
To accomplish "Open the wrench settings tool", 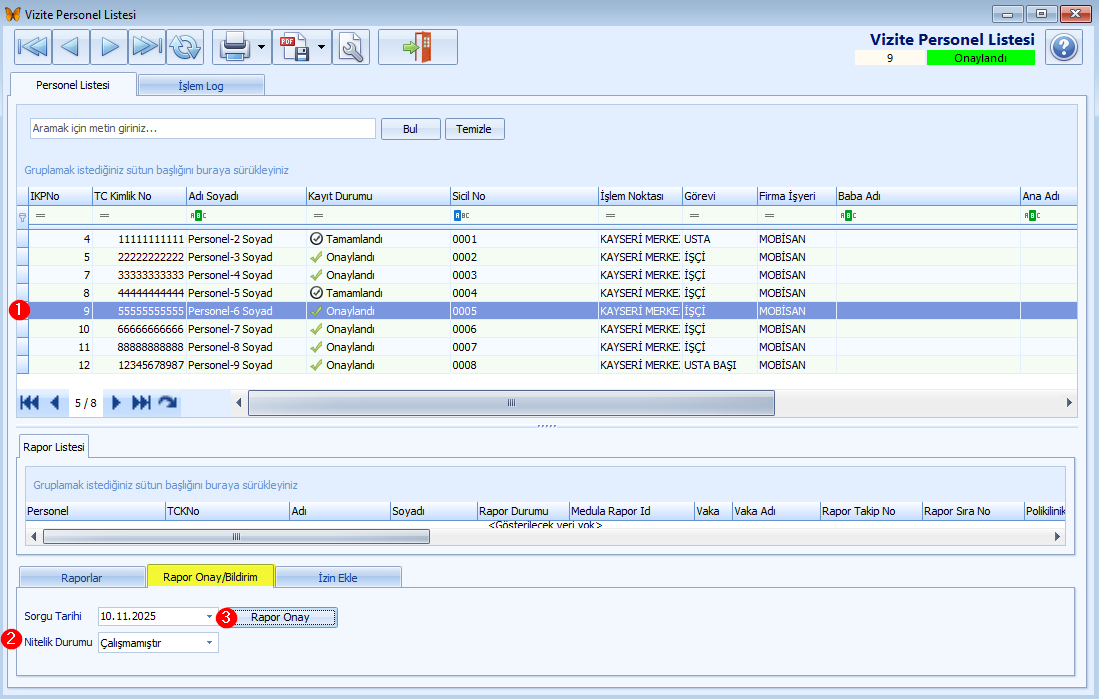I will pos(352,47).
